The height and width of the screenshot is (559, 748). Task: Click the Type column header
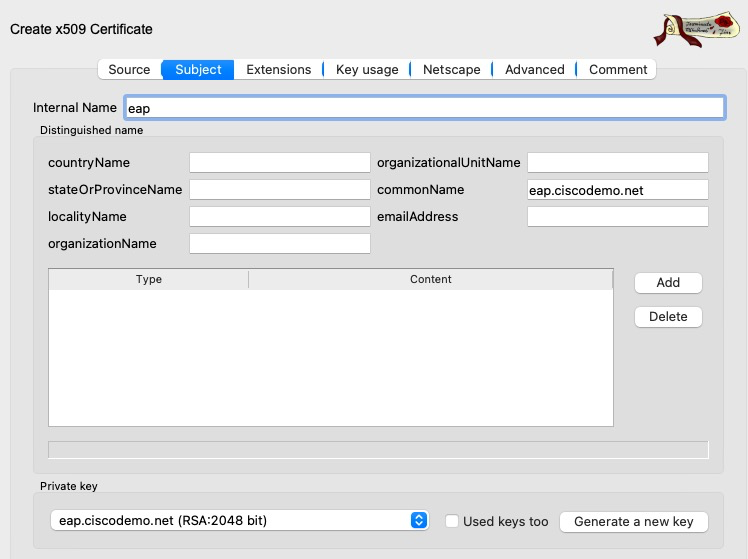click(148, 279)
